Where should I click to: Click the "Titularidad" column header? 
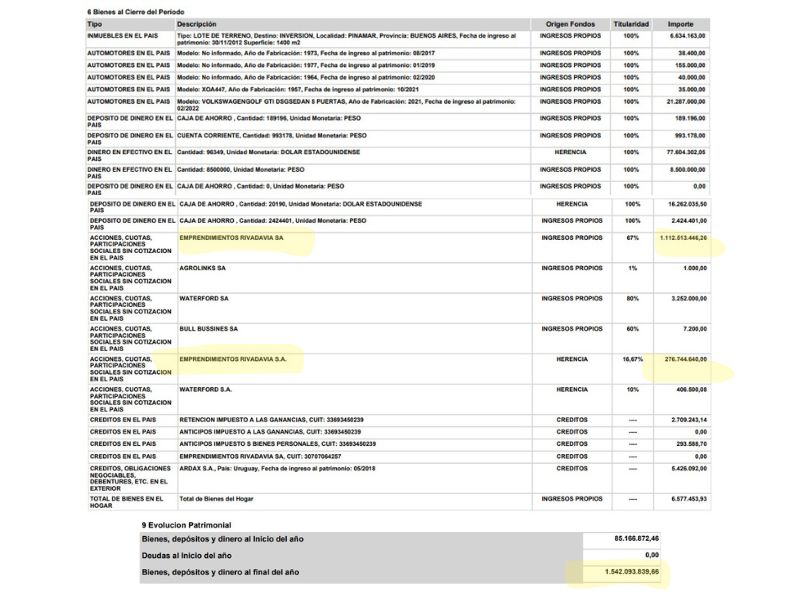coord(631,24)
